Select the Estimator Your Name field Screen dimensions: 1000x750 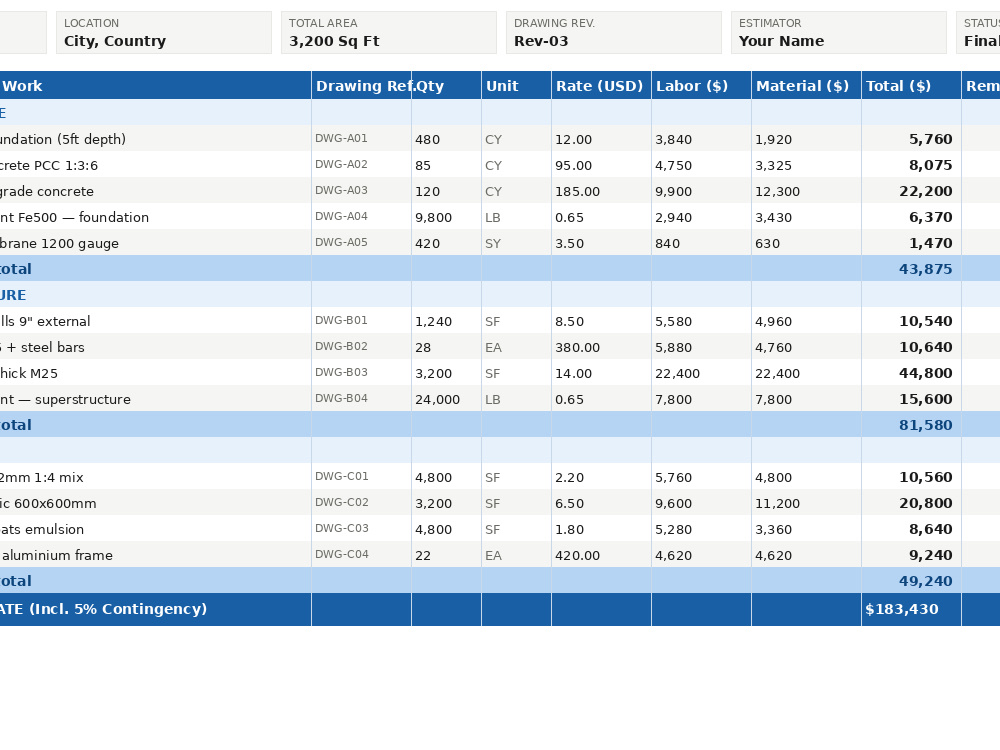pyautogui.click(x=839, y=33)
